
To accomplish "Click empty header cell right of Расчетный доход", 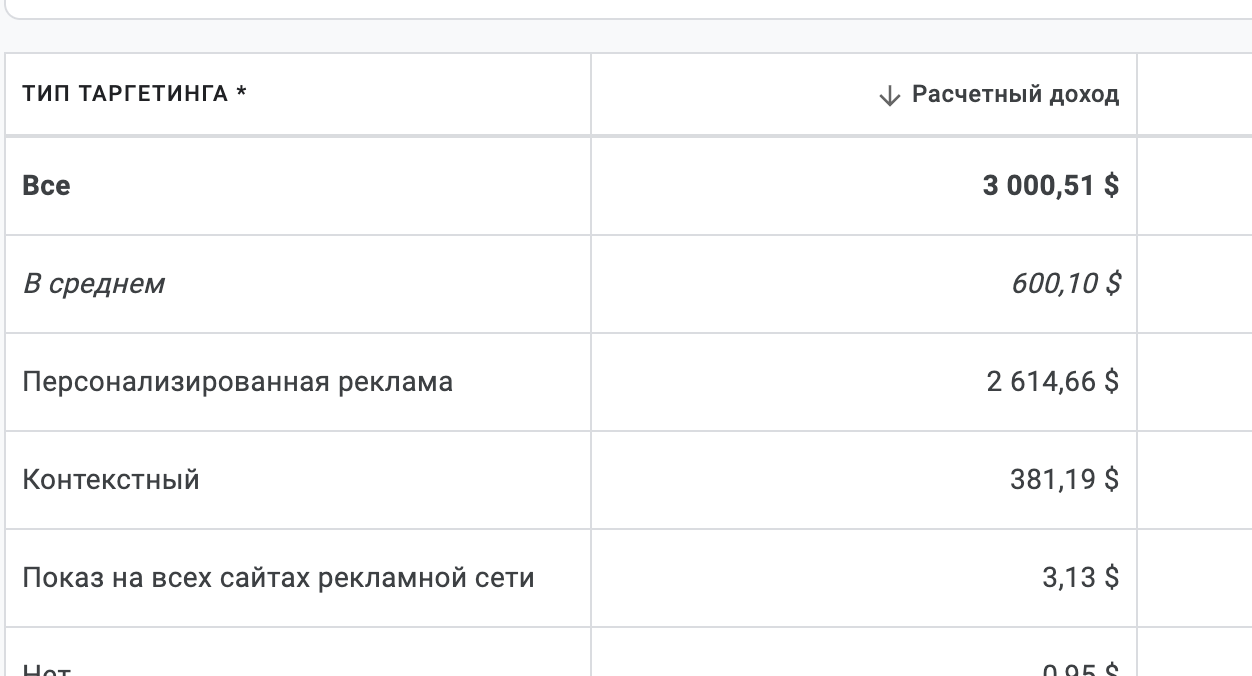I will (x=1194, y=95).
